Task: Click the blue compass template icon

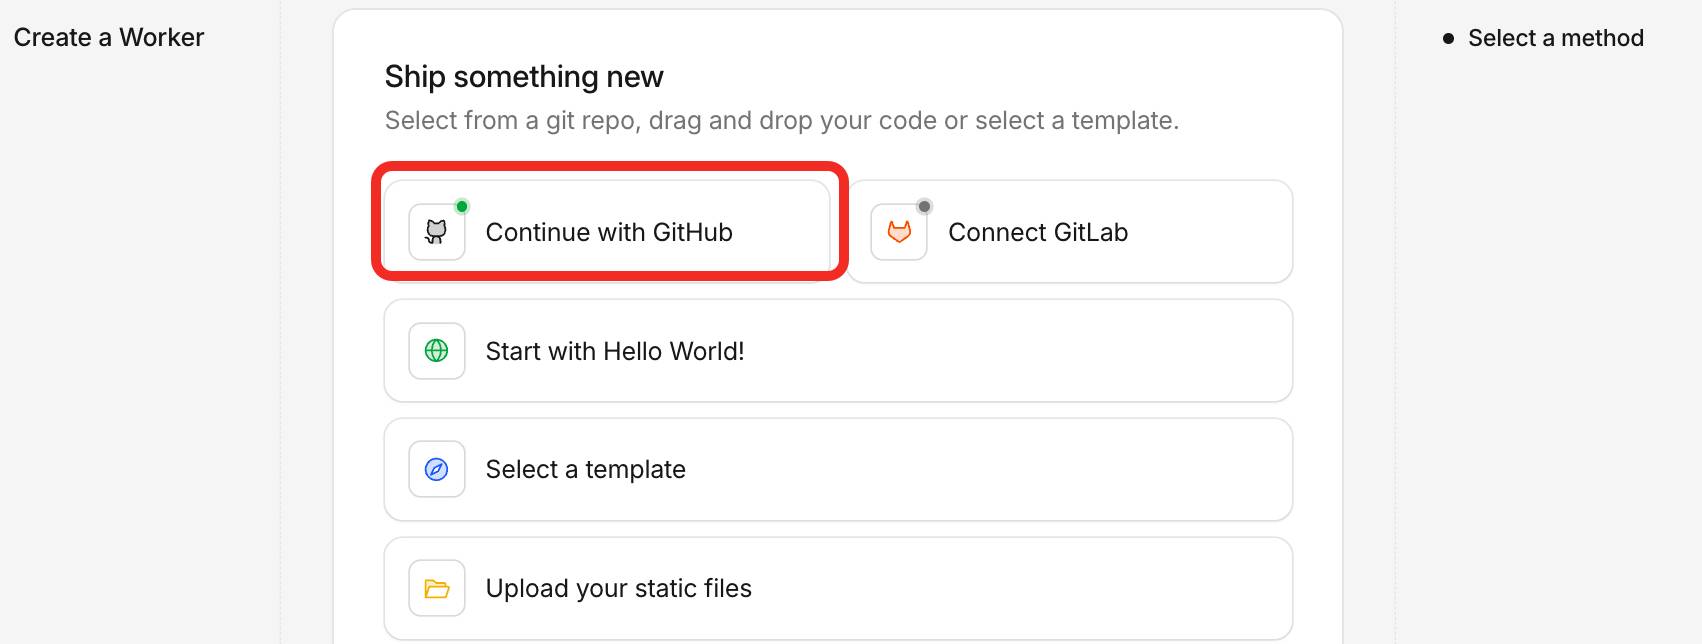Action: tap(436, 469)
